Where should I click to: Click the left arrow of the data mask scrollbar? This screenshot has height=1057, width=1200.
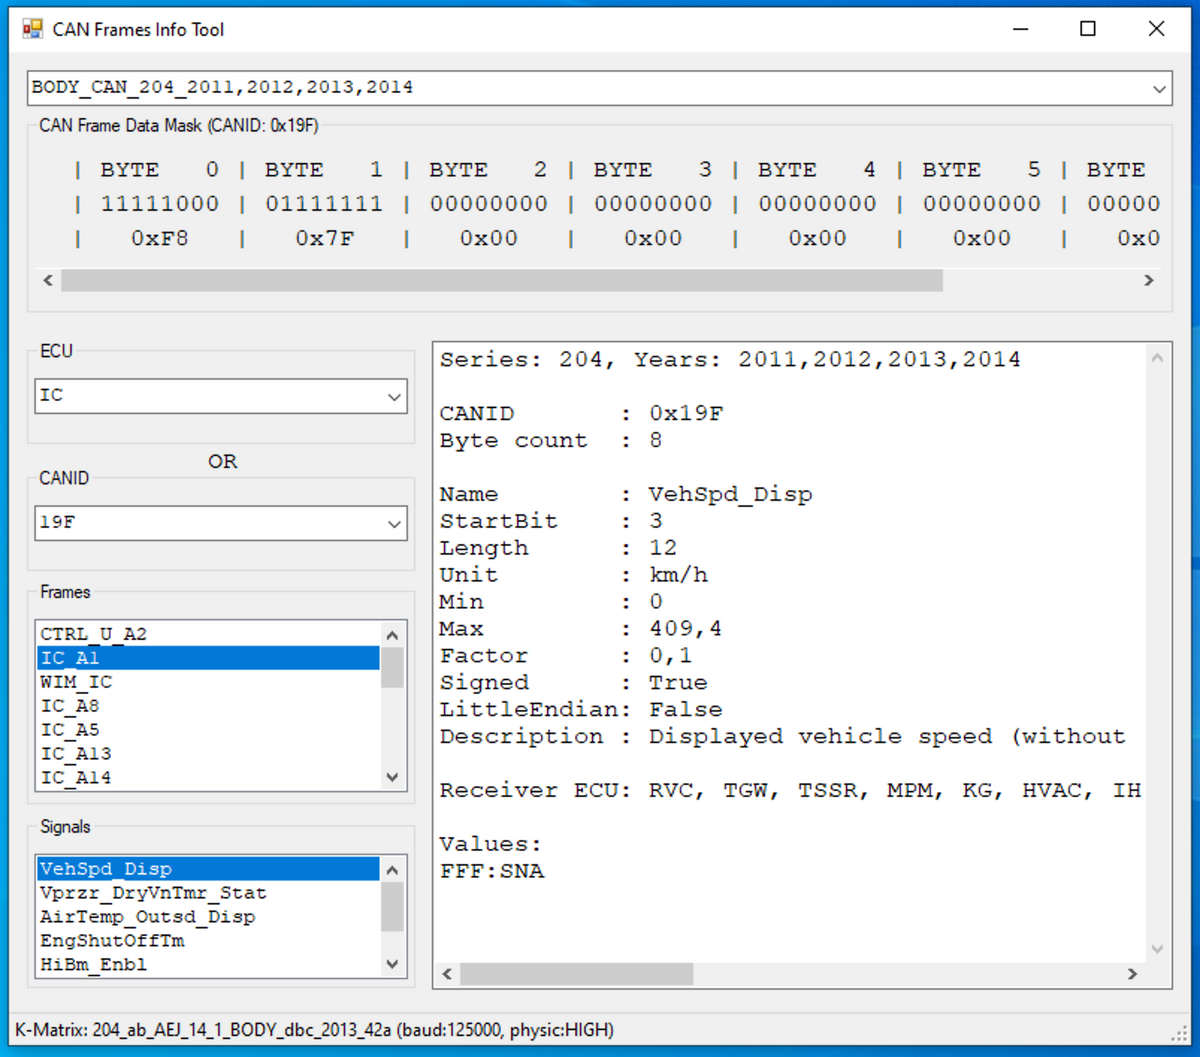coord(48,280)
